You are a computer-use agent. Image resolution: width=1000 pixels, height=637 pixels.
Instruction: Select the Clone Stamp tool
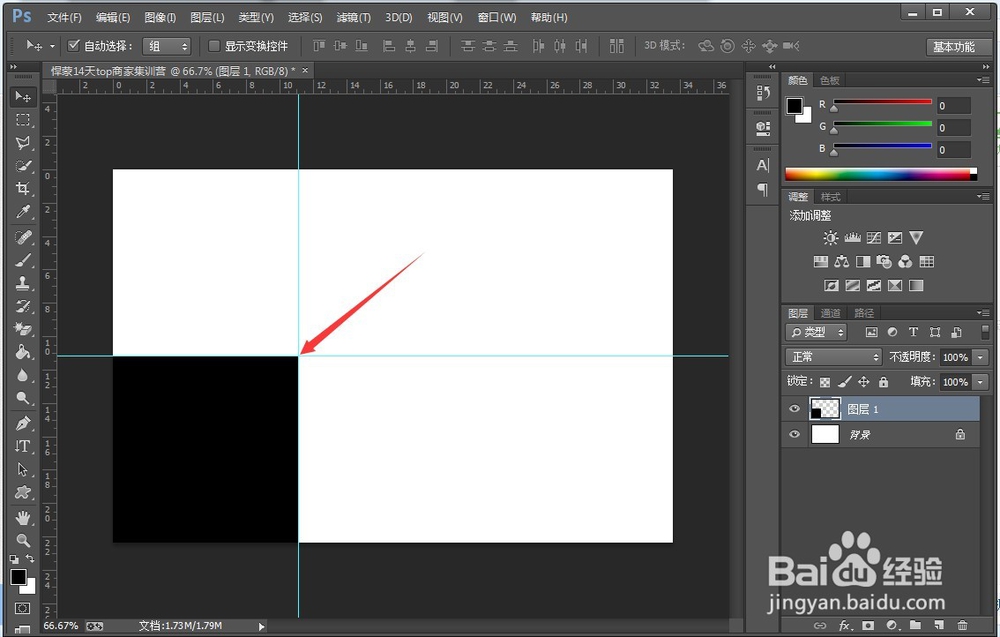(x=23, y=283)
